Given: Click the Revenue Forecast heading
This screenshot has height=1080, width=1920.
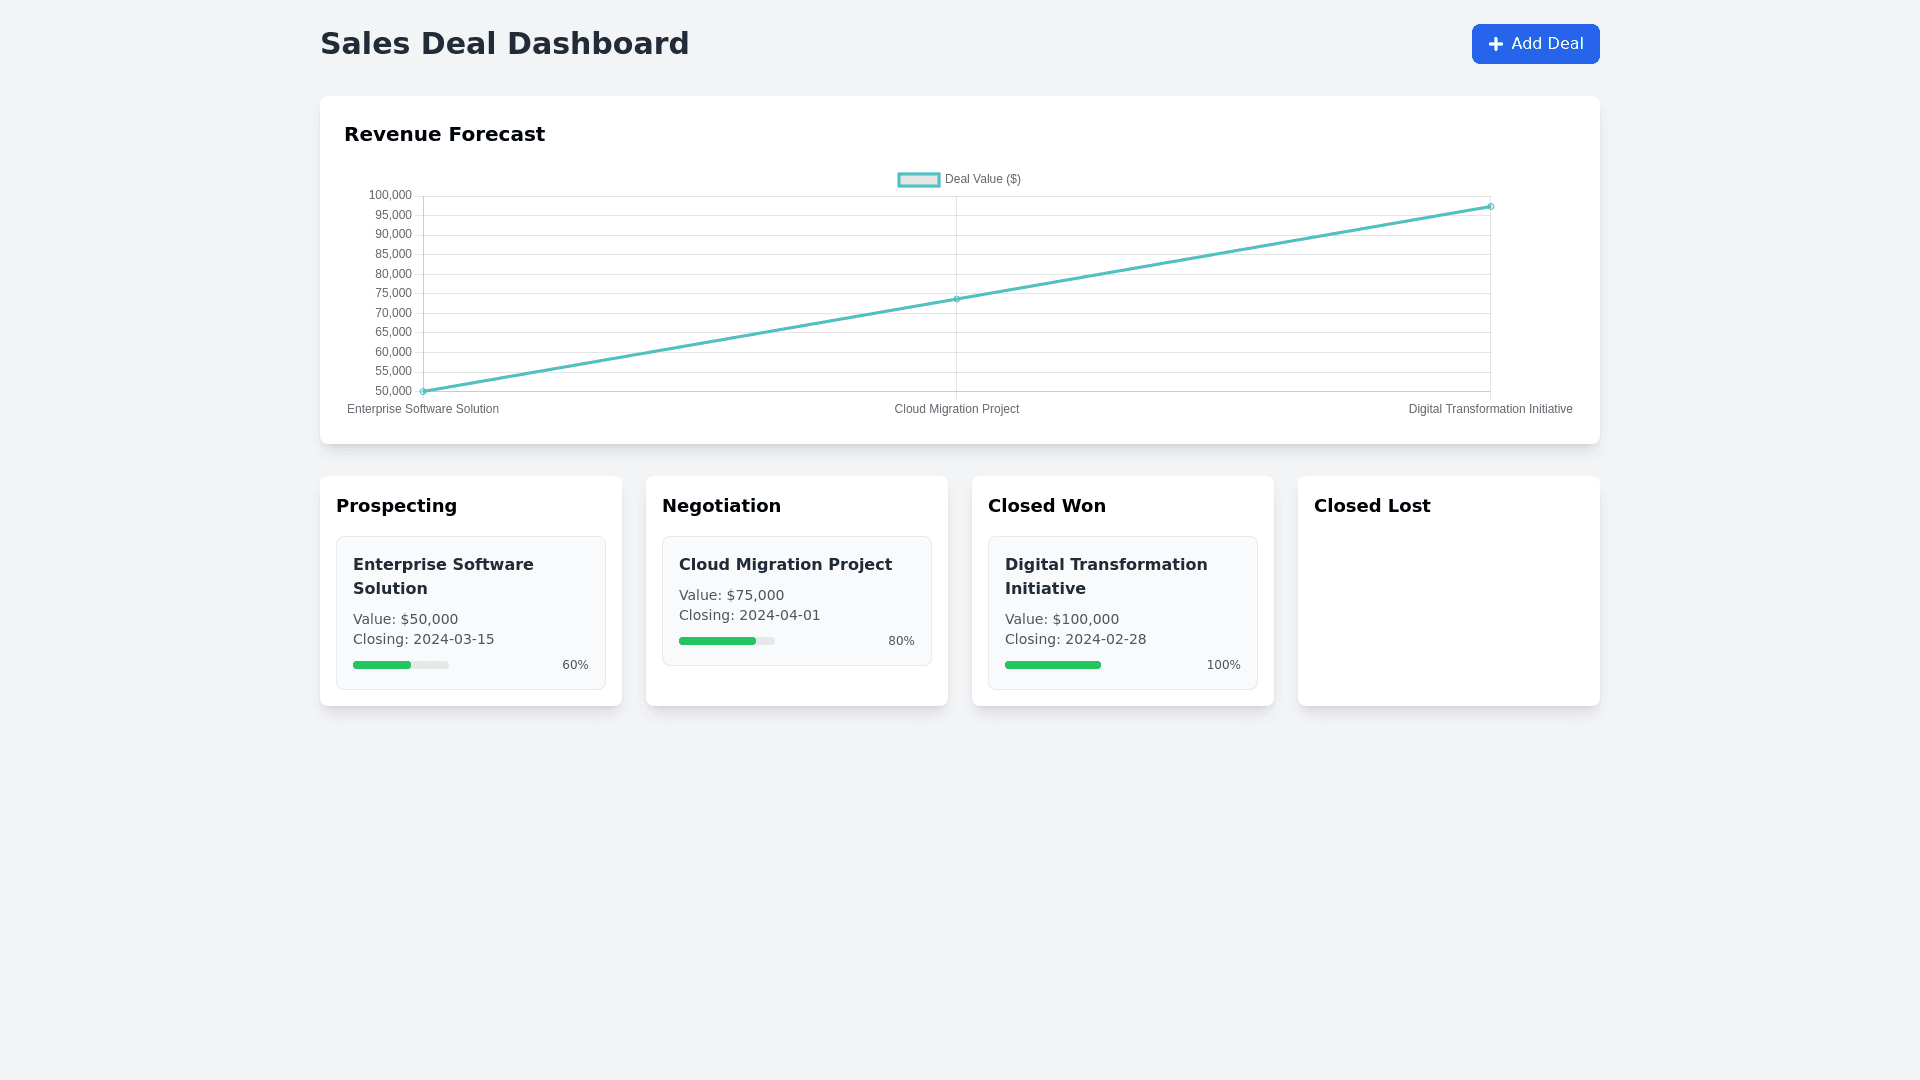Looking at the screenshot, I should [x=444, y=134].
